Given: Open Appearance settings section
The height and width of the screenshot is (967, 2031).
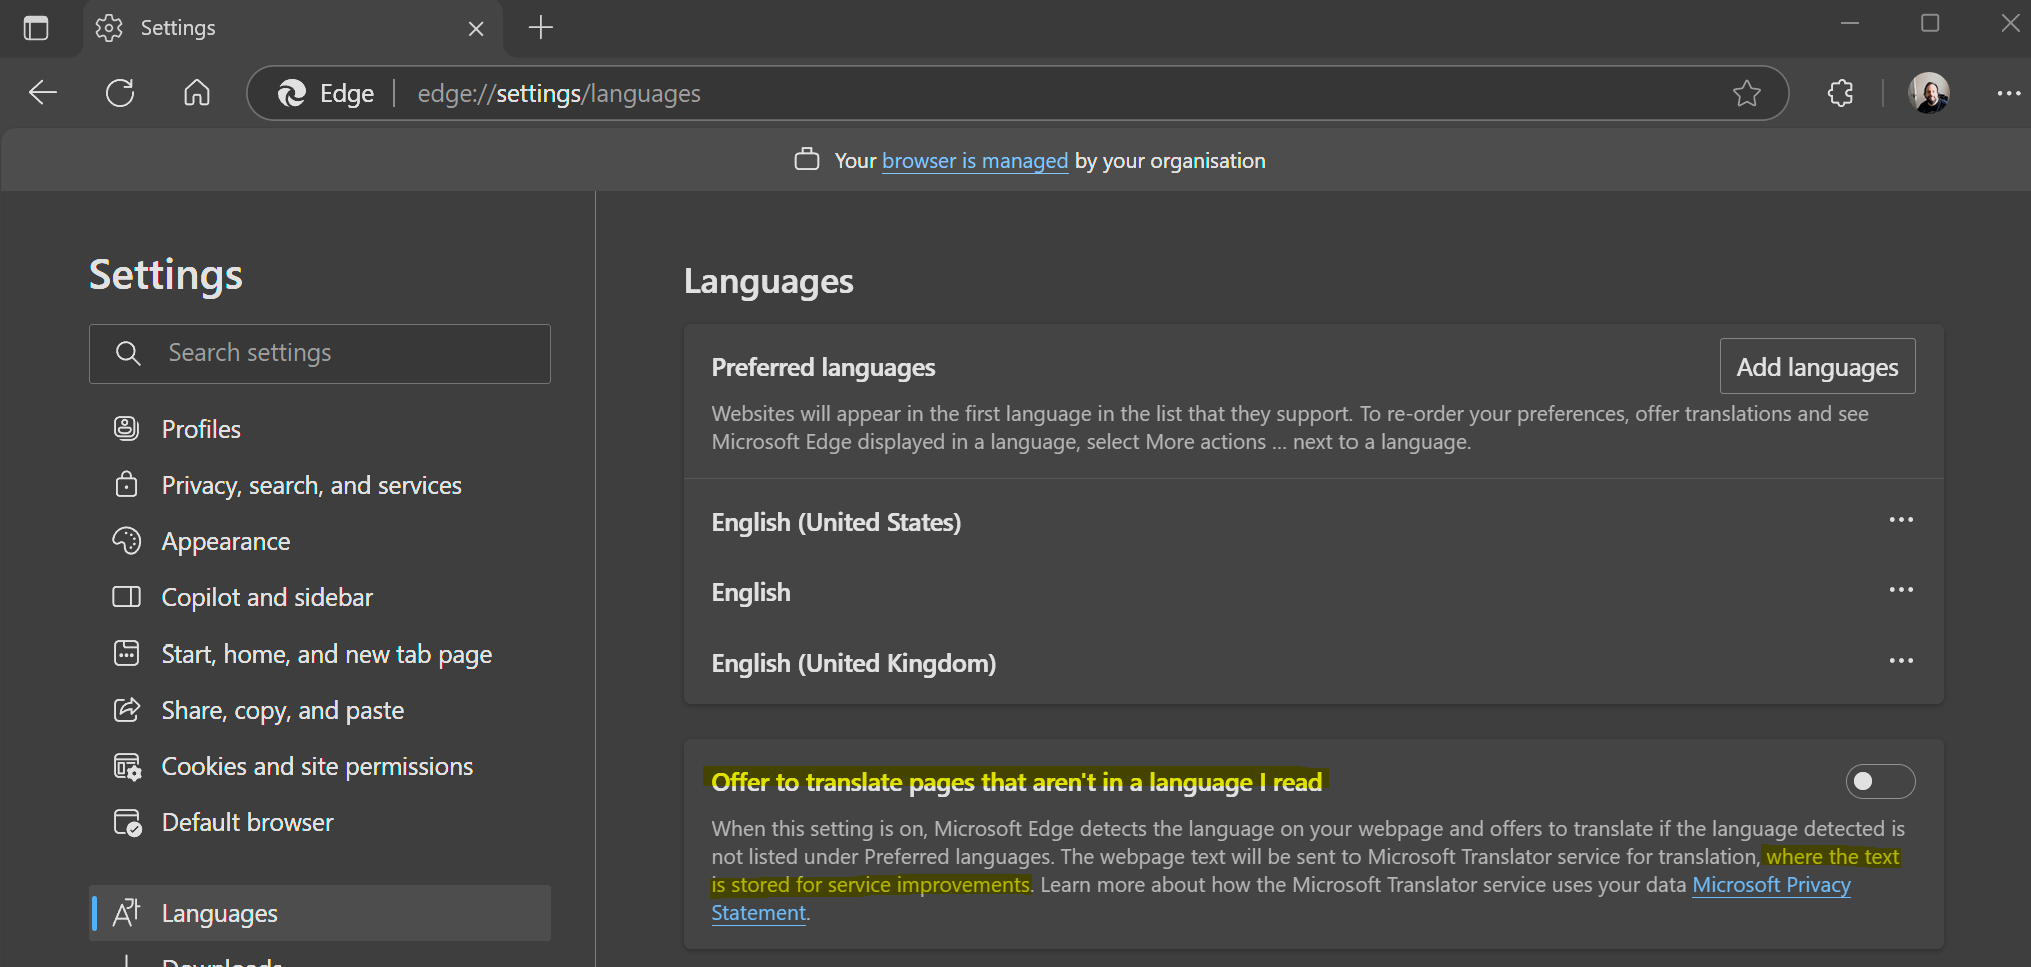Looking at the screenshot, I should point(225,541).
